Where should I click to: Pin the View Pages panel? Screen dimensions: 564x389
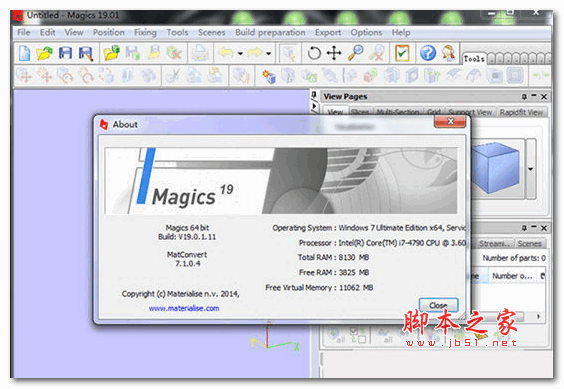pyautogui.click(x=524, y=96)
